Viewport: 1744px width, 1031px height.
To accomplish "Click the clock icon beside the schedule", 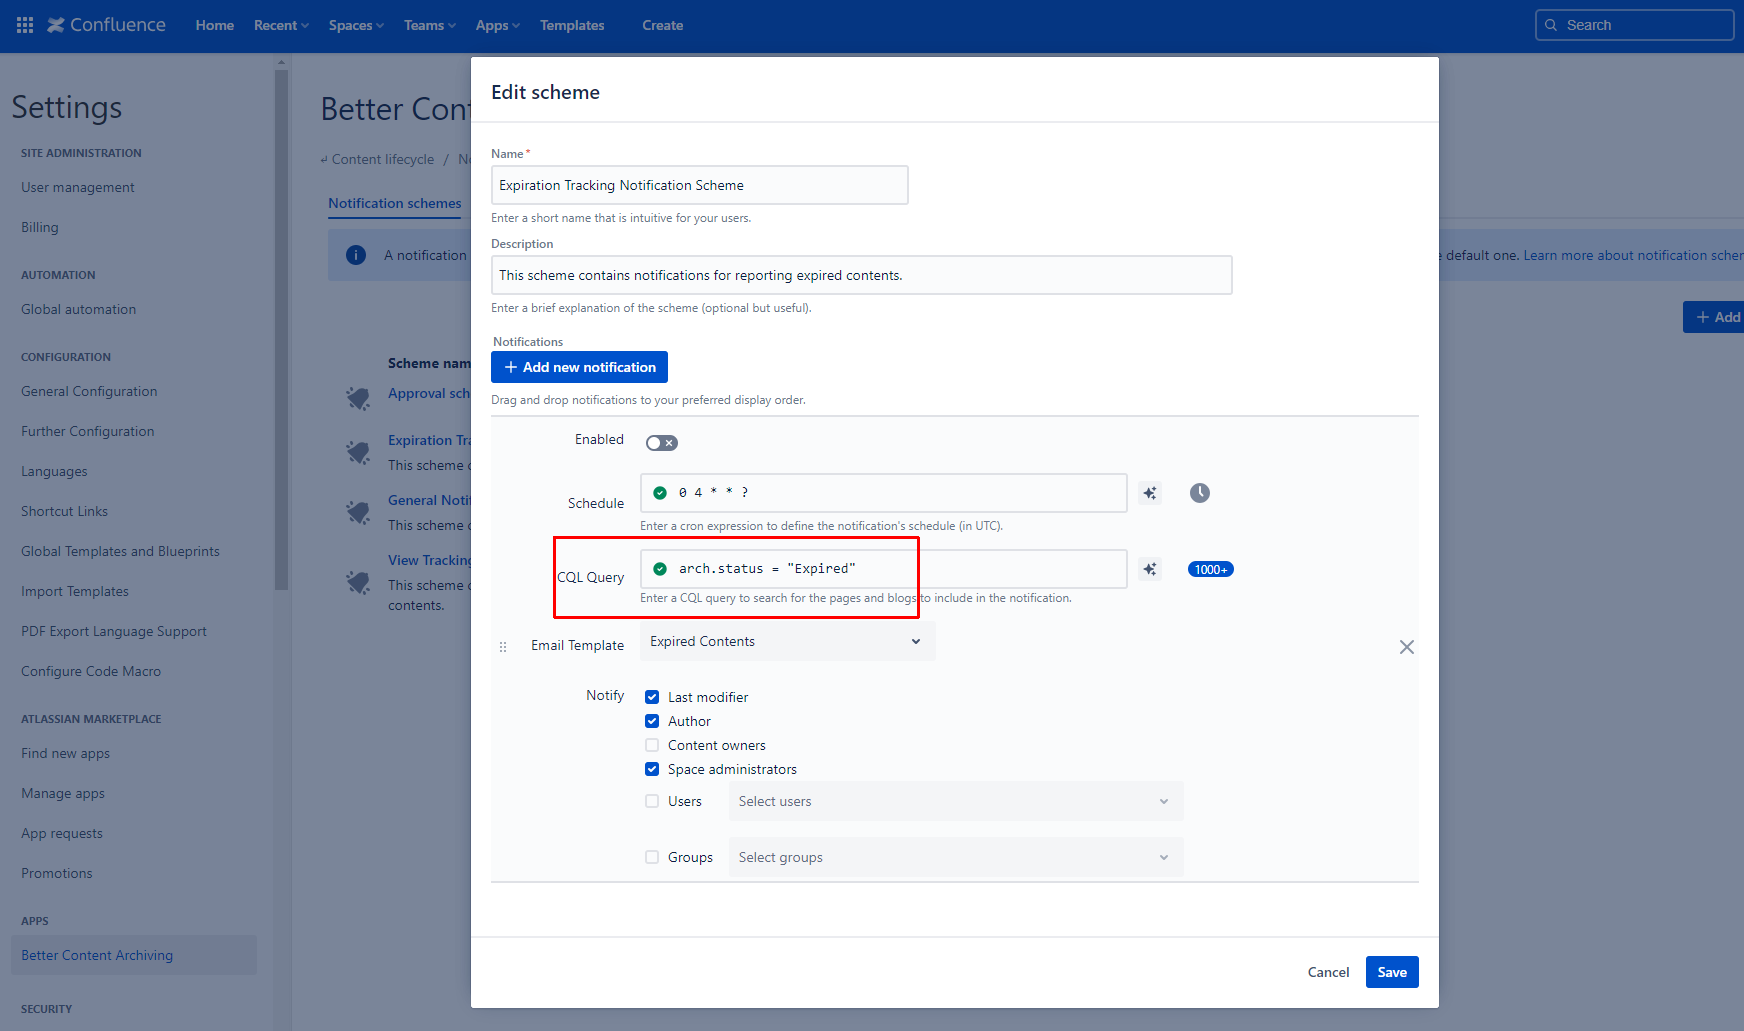I will (1199, 492).
